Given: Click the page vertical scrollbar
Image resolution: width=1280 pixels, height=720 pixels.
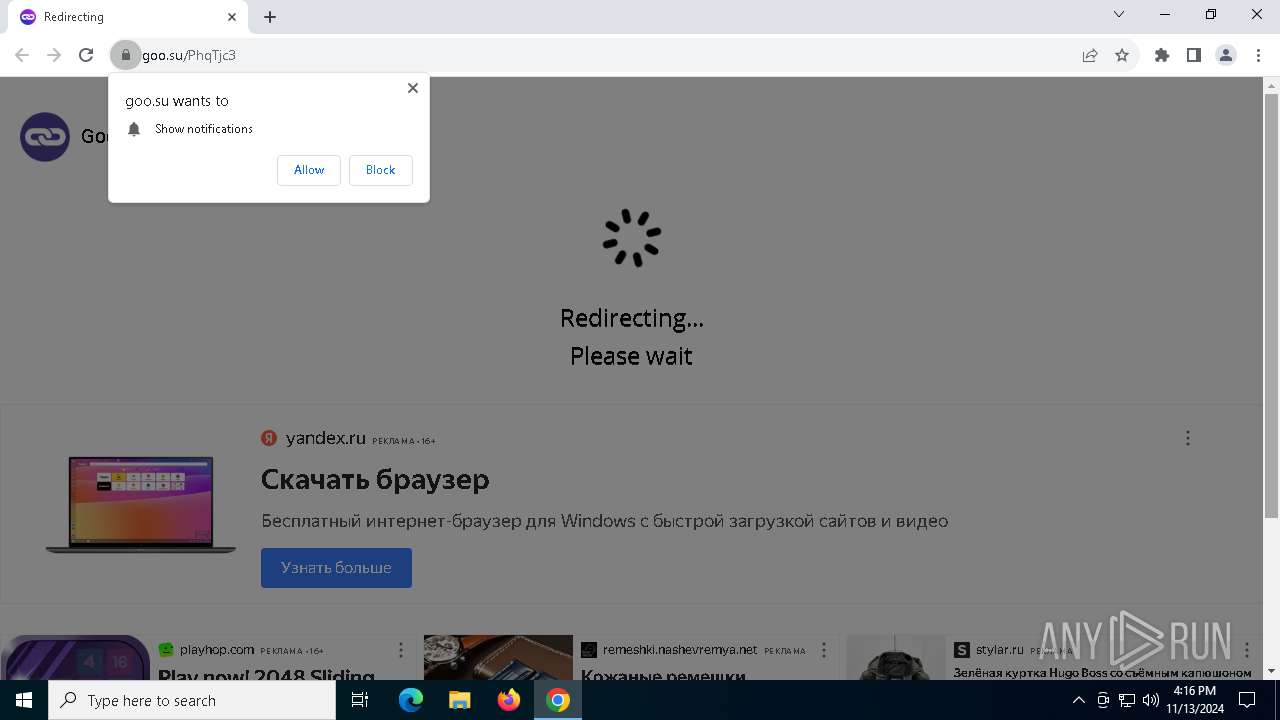Looking at the screenshot, I should pyautogui.click(x=1272, y=306).
